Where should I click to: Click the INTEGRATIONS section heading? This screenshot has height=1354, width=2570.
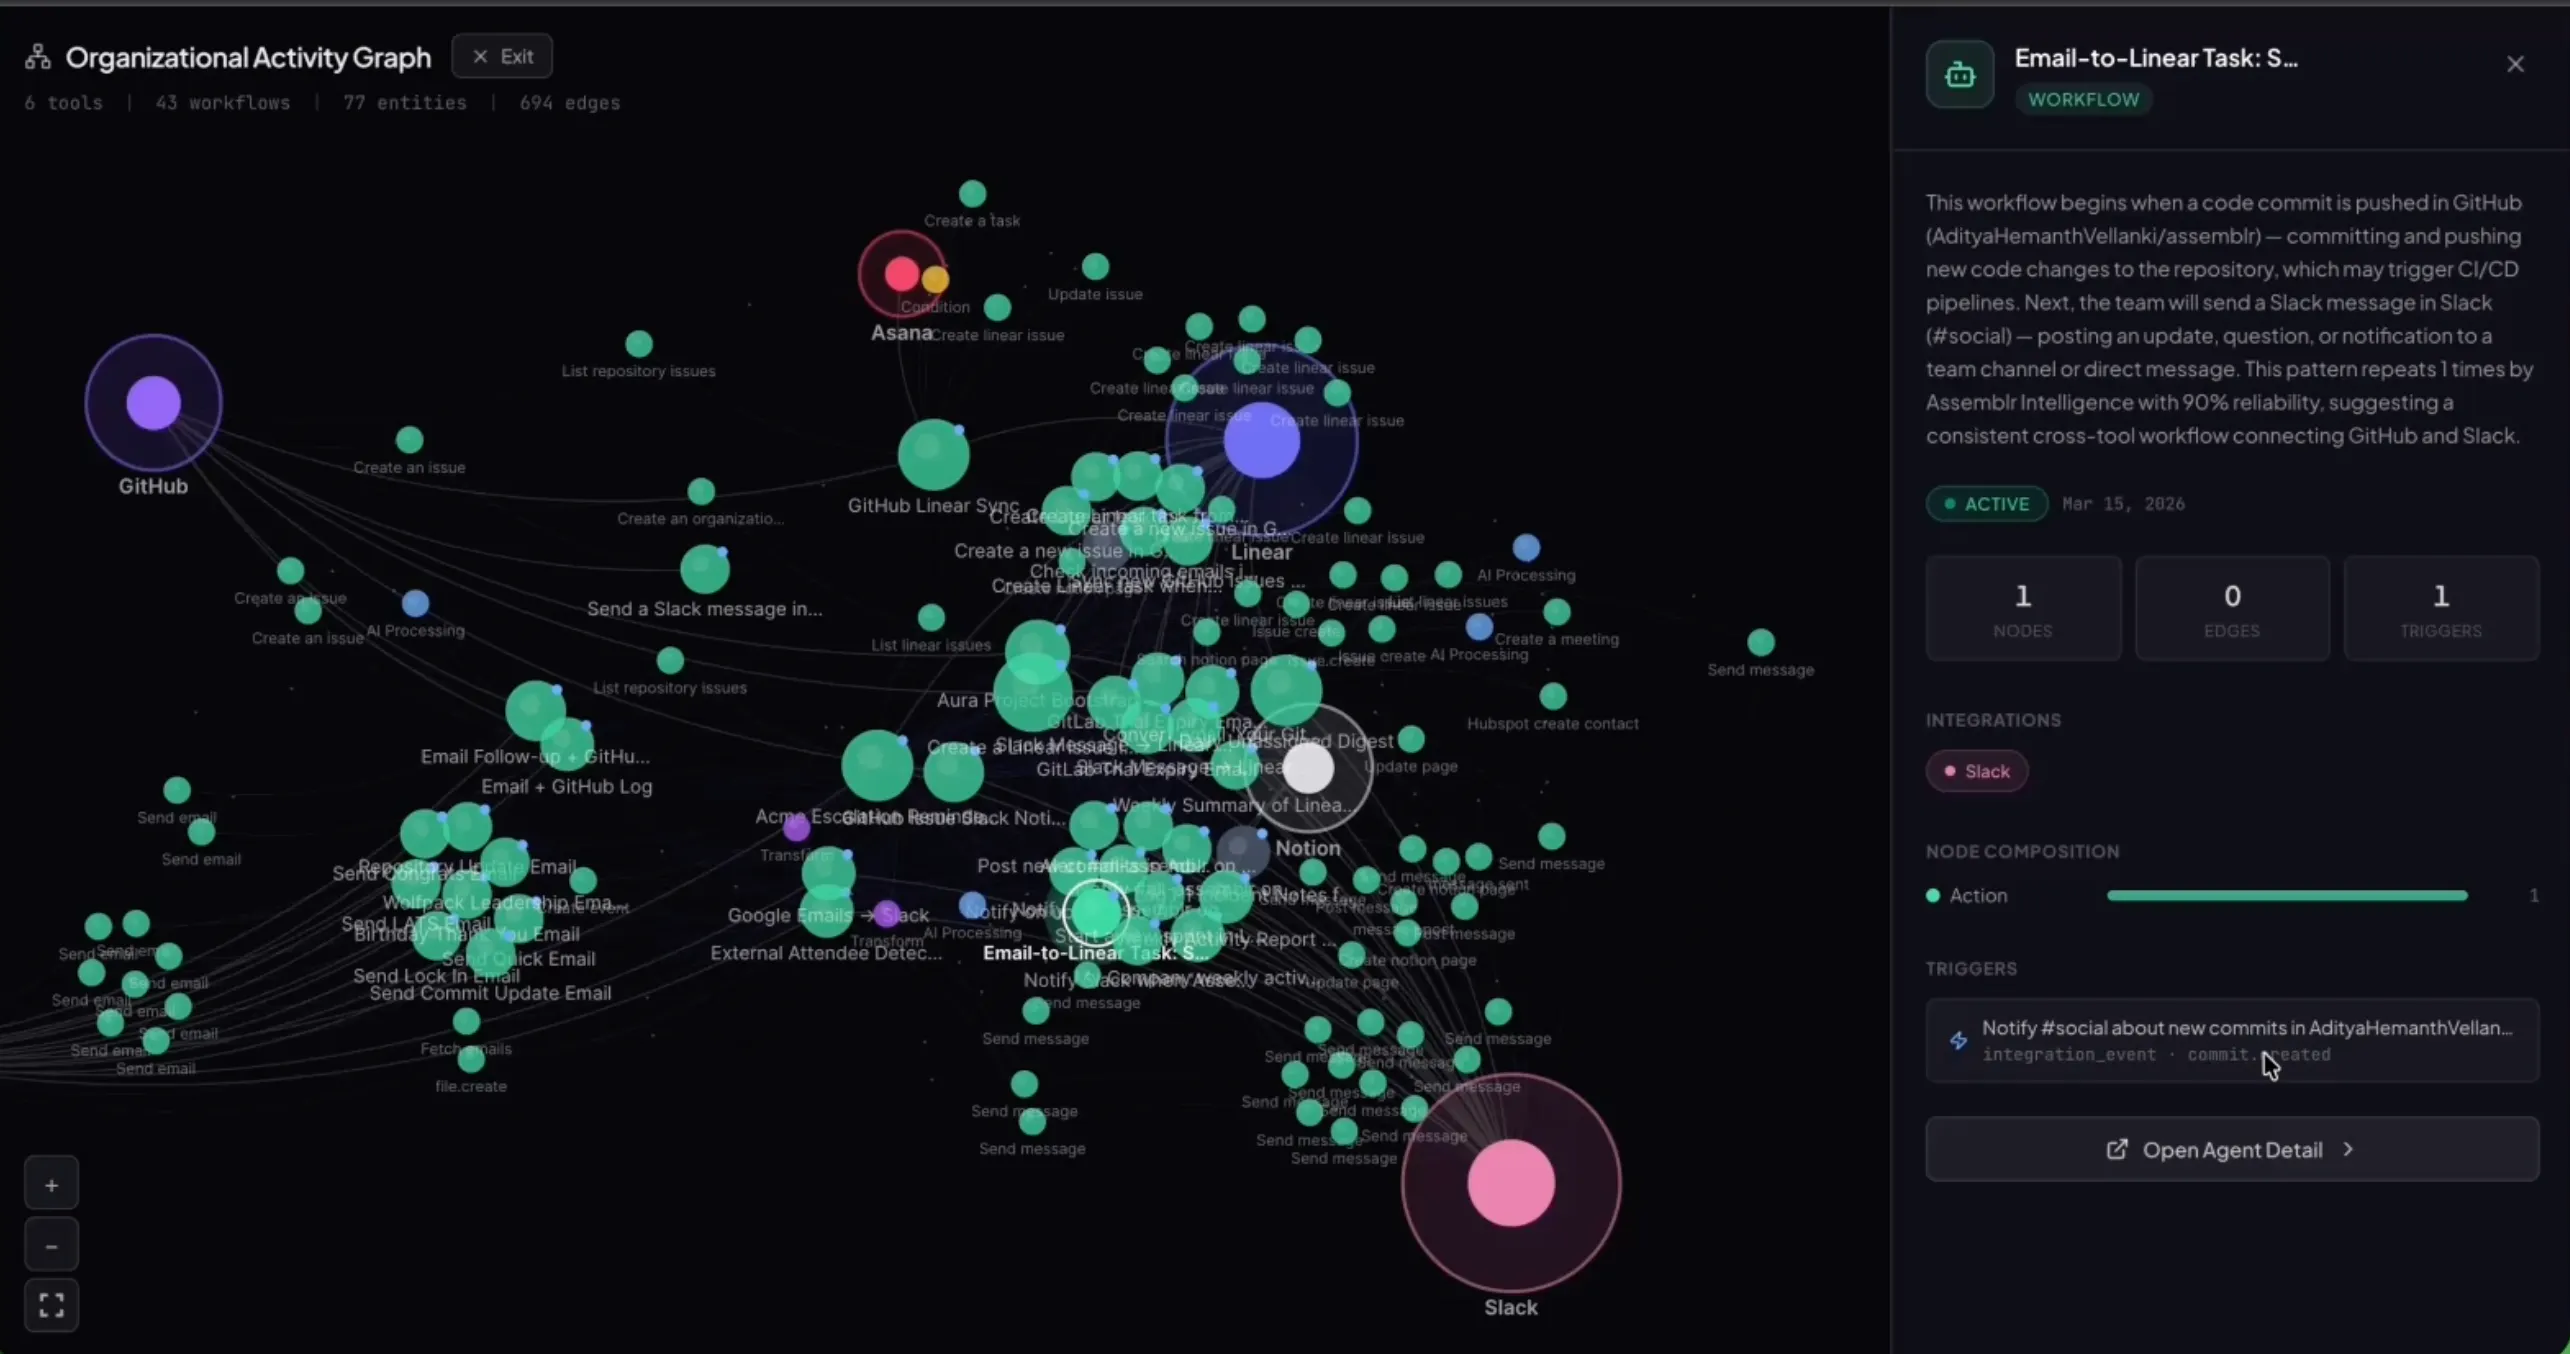click(x=1993, y=720)
